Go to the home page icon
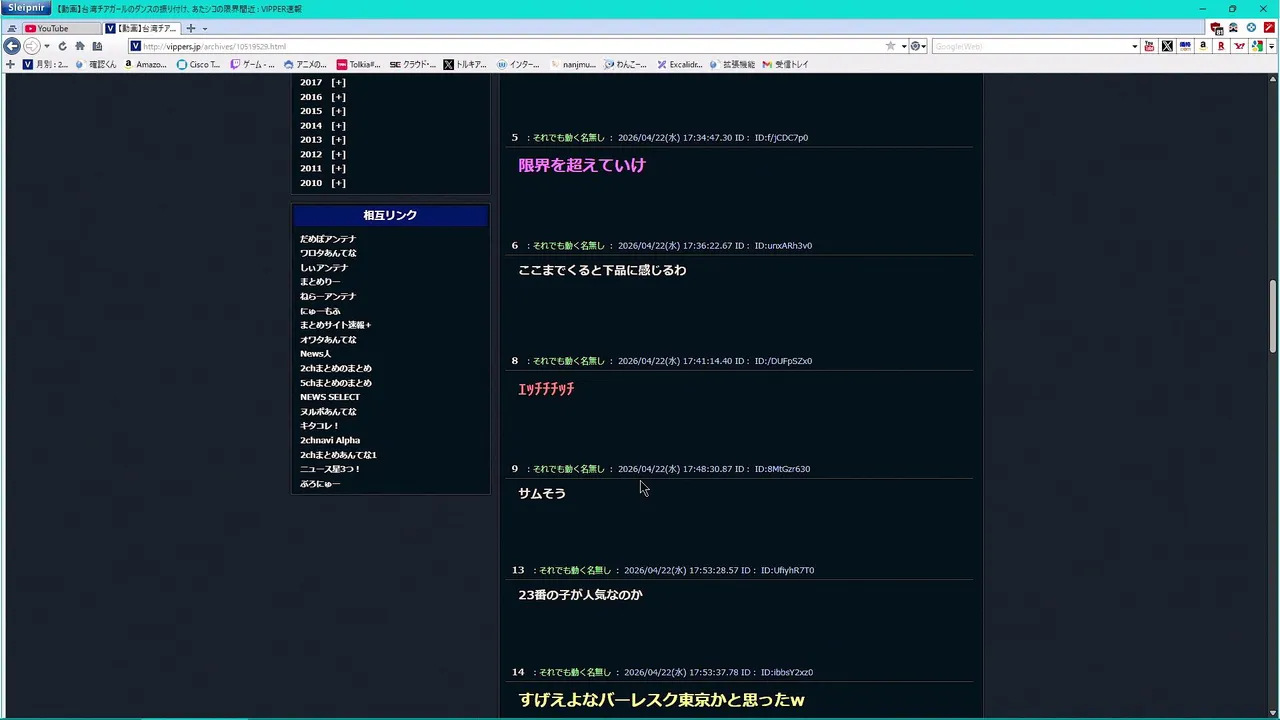This screenshot has width=1280, height=720. pos(79,46)
